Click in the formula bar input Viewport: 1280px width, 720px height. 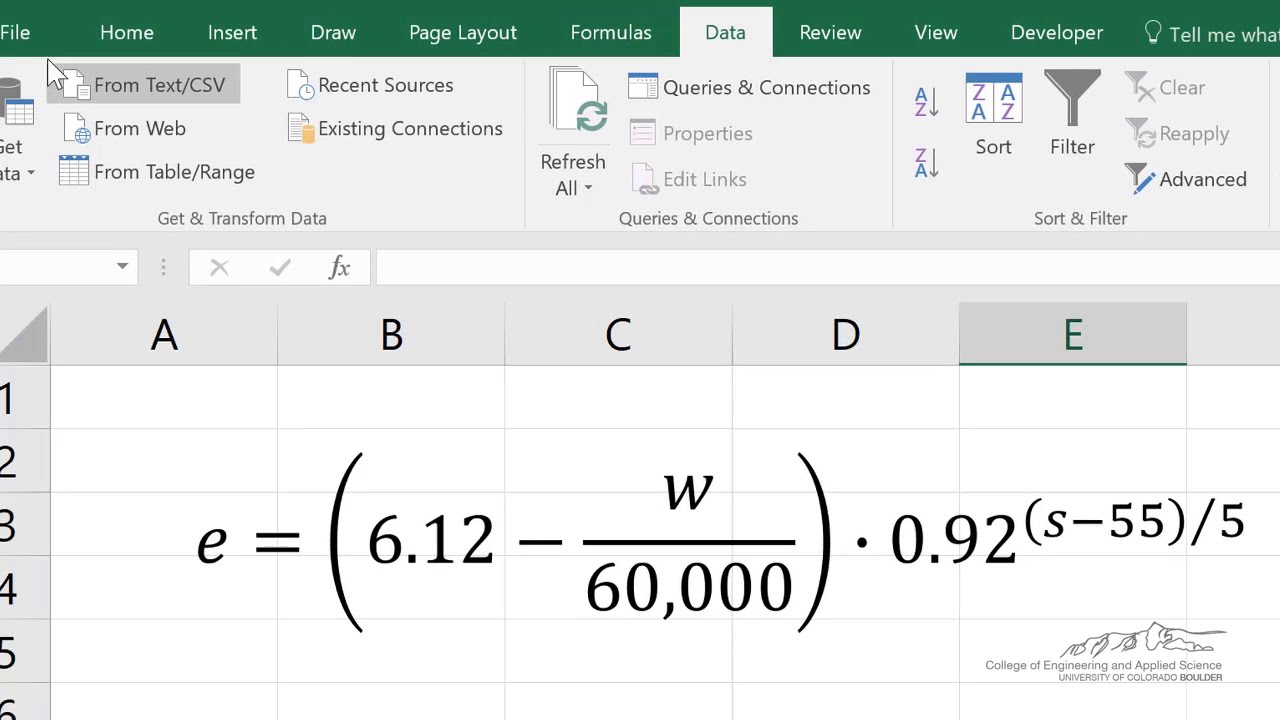click(826, 267)
